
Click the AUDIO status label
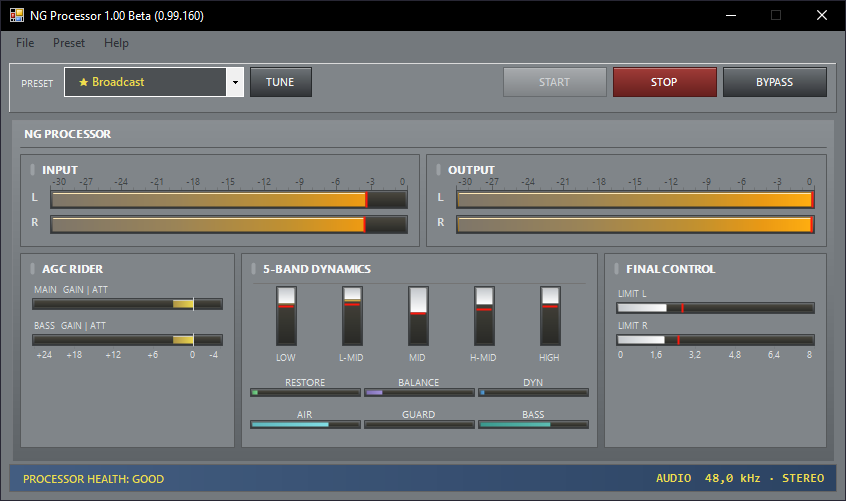click(673, 478)
